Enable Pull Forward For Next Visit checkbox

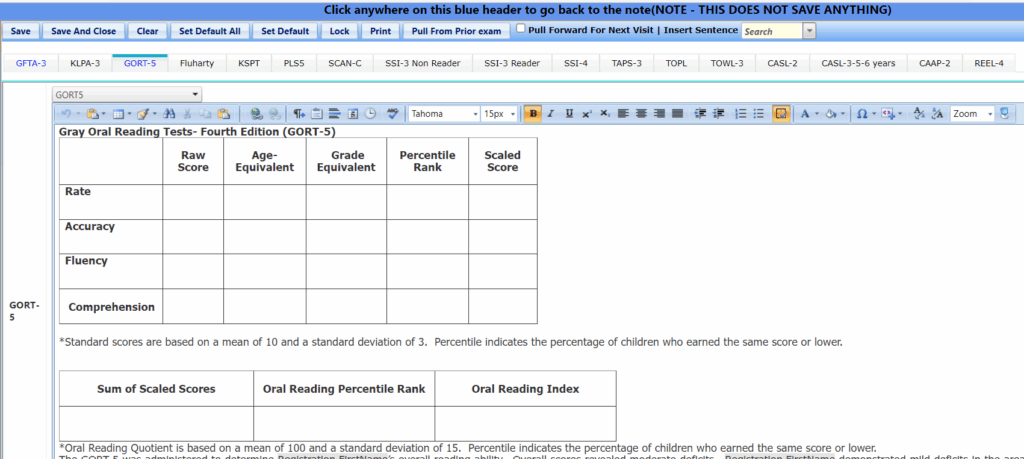click(521, 29)
